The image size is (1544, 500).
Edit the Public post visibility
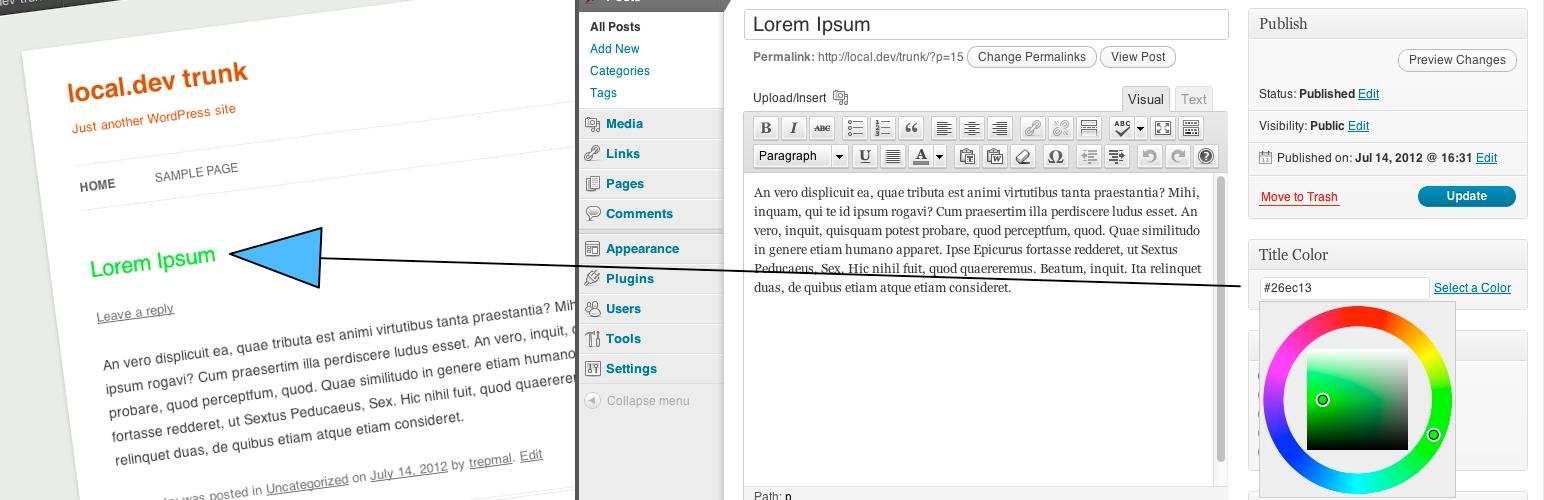pos(1358,126)
